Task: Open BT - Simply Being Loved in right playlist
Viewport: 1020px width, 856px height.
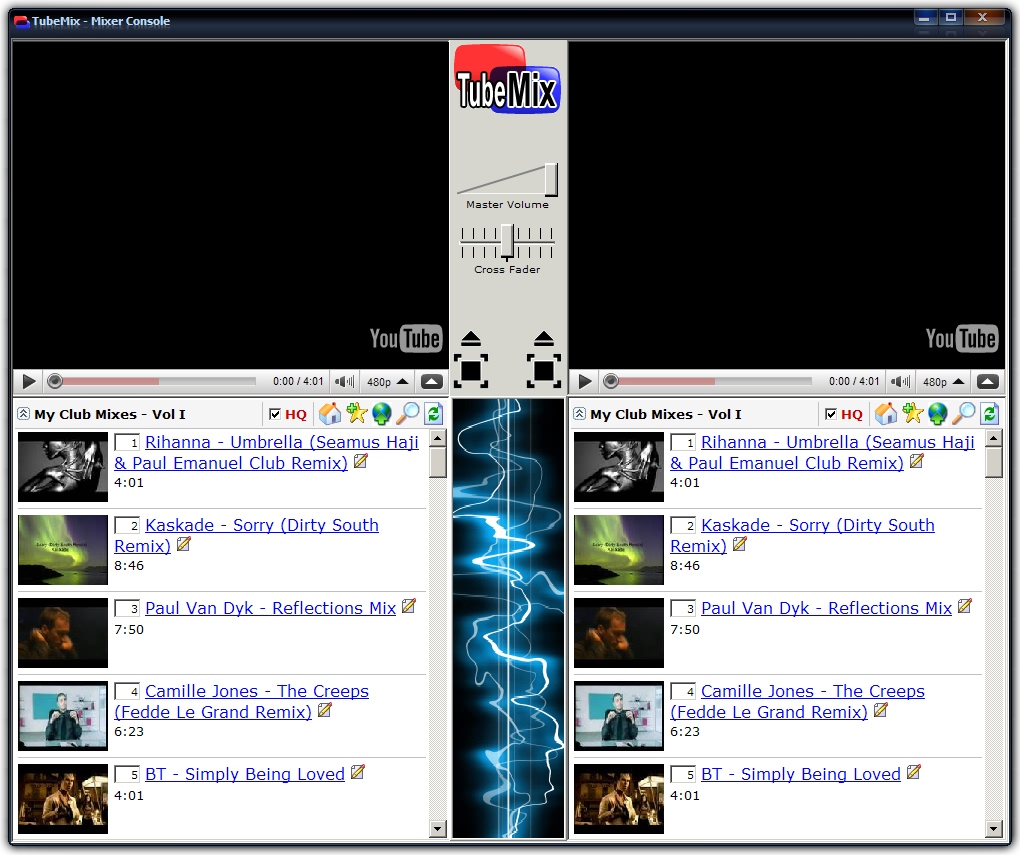Action: [801, 774]
